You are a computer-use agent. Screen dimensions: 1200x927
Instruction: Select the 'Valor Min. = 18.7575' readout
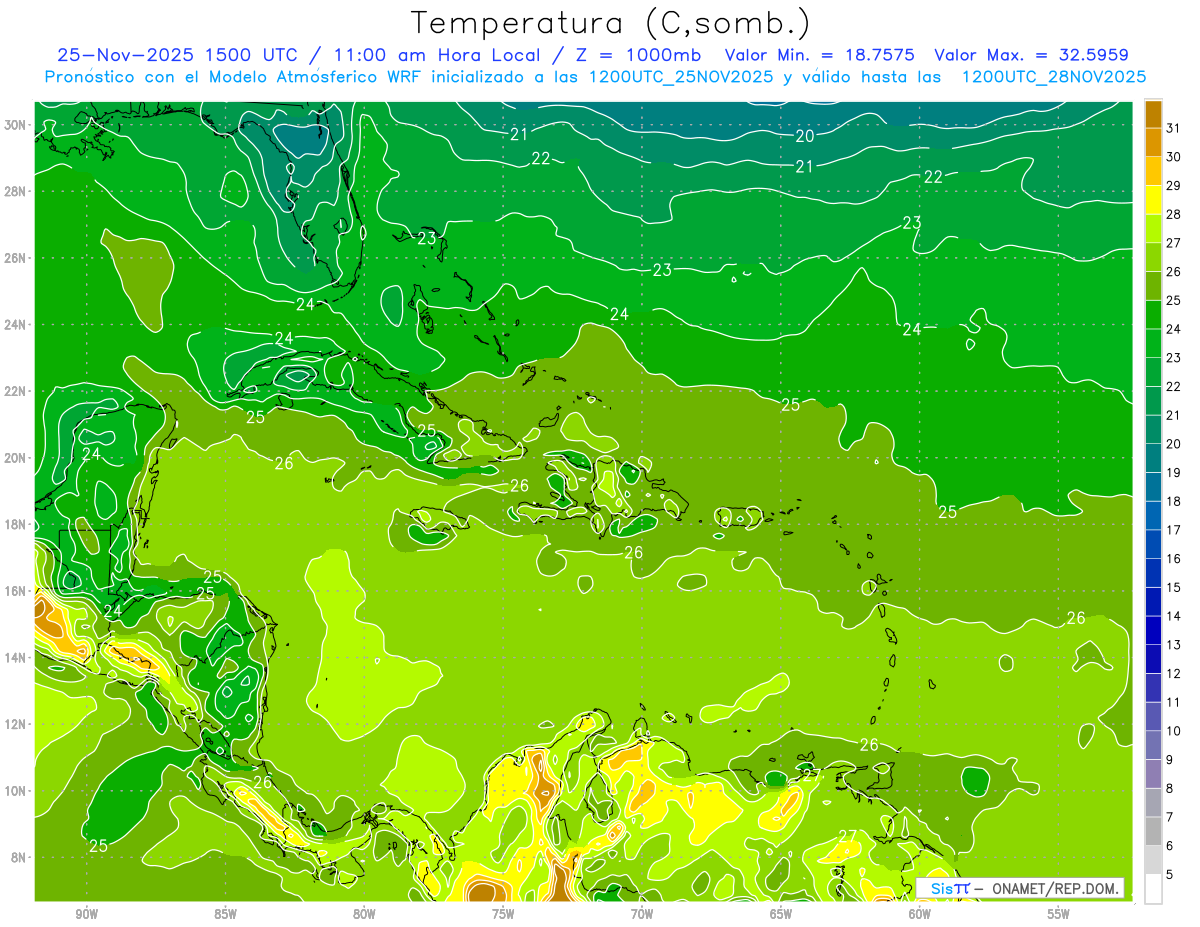(x=820, y=55)
